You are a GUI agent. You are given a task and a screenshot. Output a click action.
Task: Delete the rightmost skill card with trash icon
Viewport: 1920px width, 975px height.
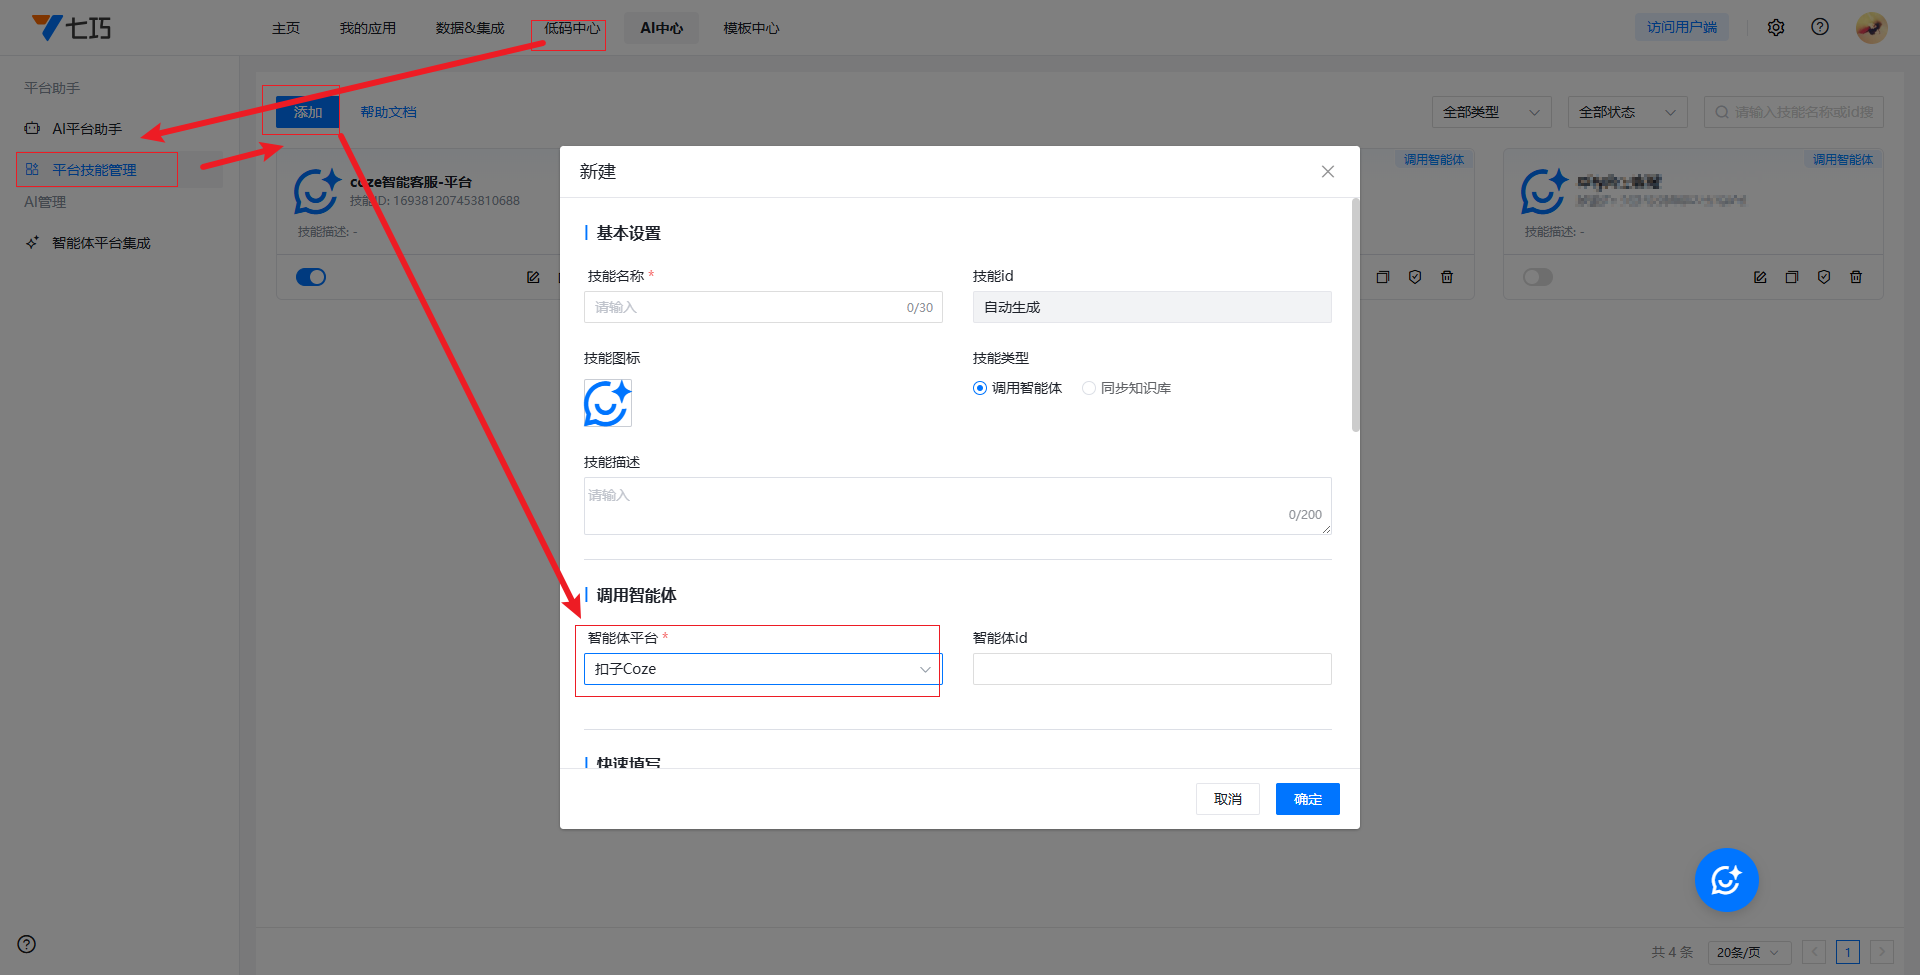(1856, 277)
